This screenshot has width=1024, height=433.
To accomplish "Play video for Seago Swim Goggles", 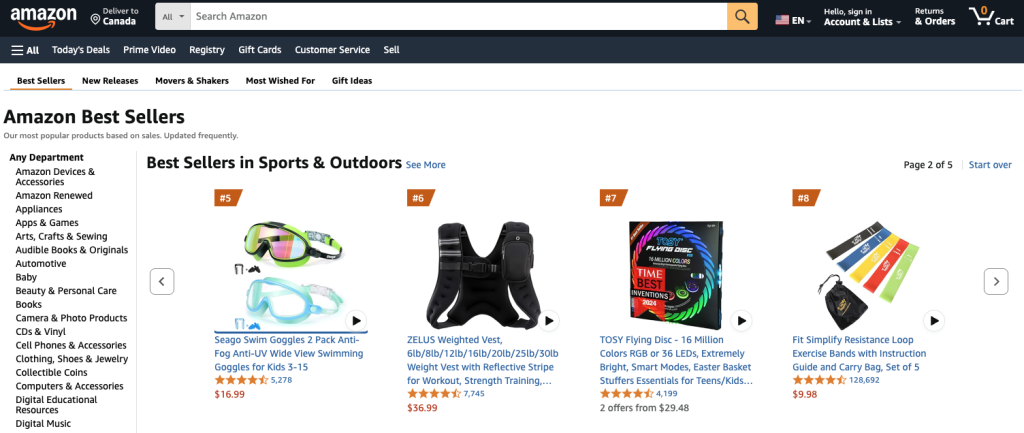I will click(356, 321).
